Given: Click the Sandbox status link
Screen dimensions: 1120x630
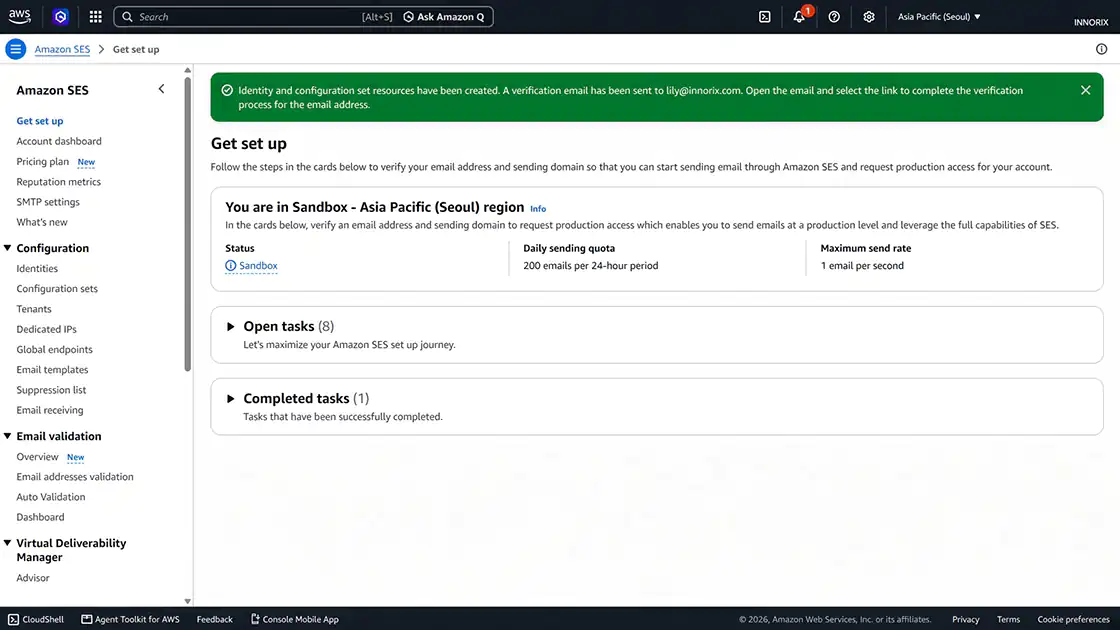Looking at the screenshot, I should [258, 266].
